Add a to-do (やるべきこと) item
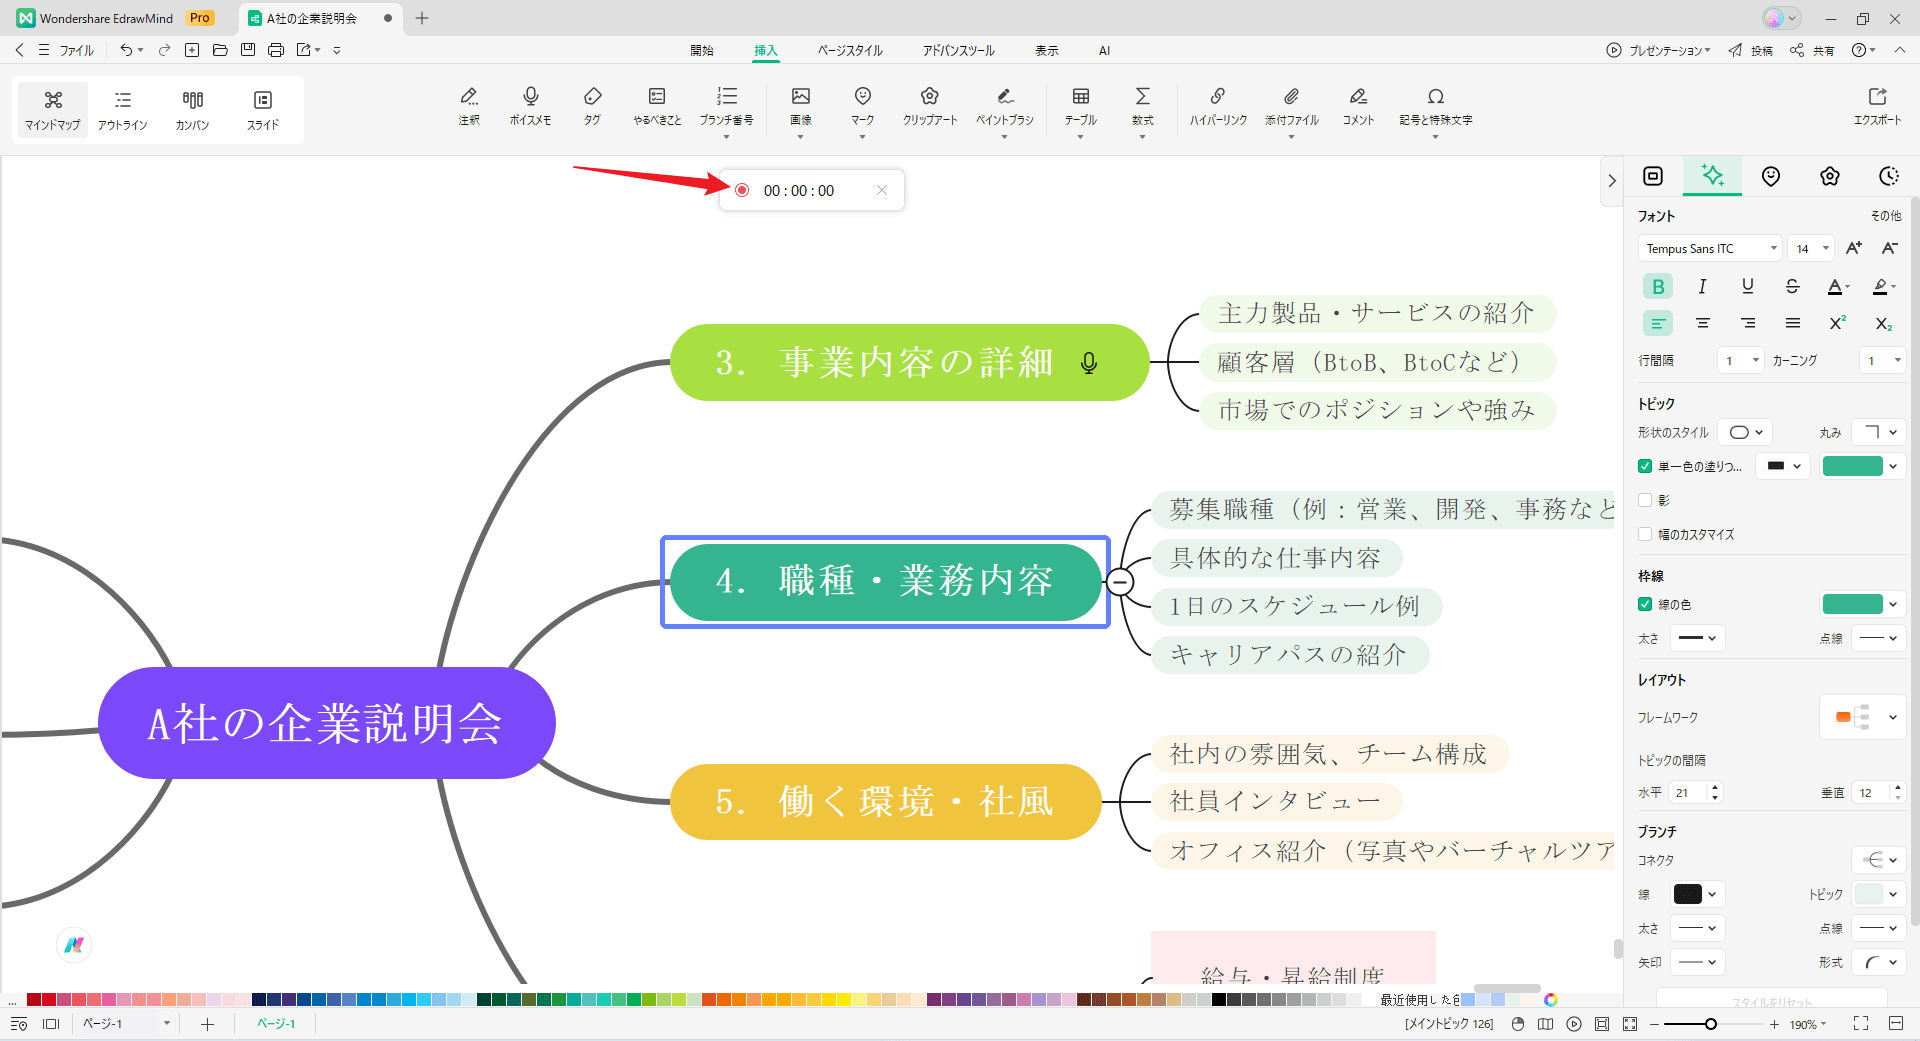The height and width of the screenshot is (1041, 1920). point(657,106)
